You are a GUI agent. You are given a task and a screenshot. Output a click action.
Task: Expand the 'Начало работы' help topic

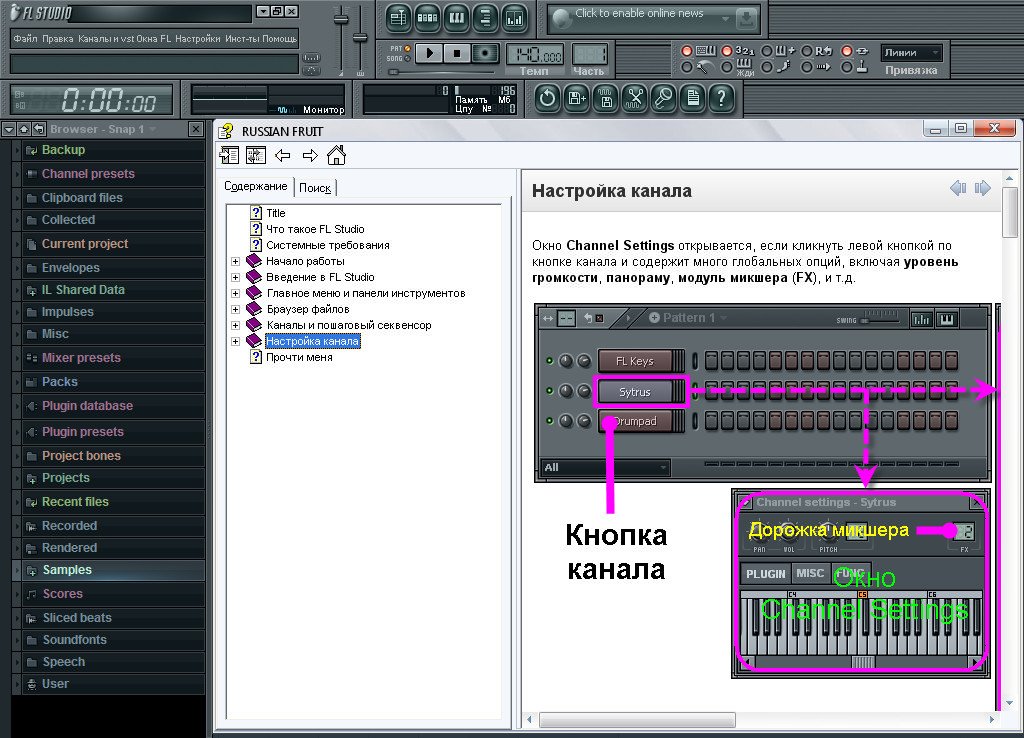tap(236, 261)
